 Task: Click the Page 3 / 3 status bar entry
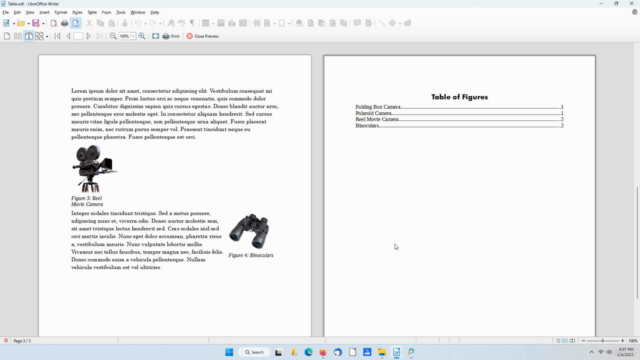[x=22, y=341]
